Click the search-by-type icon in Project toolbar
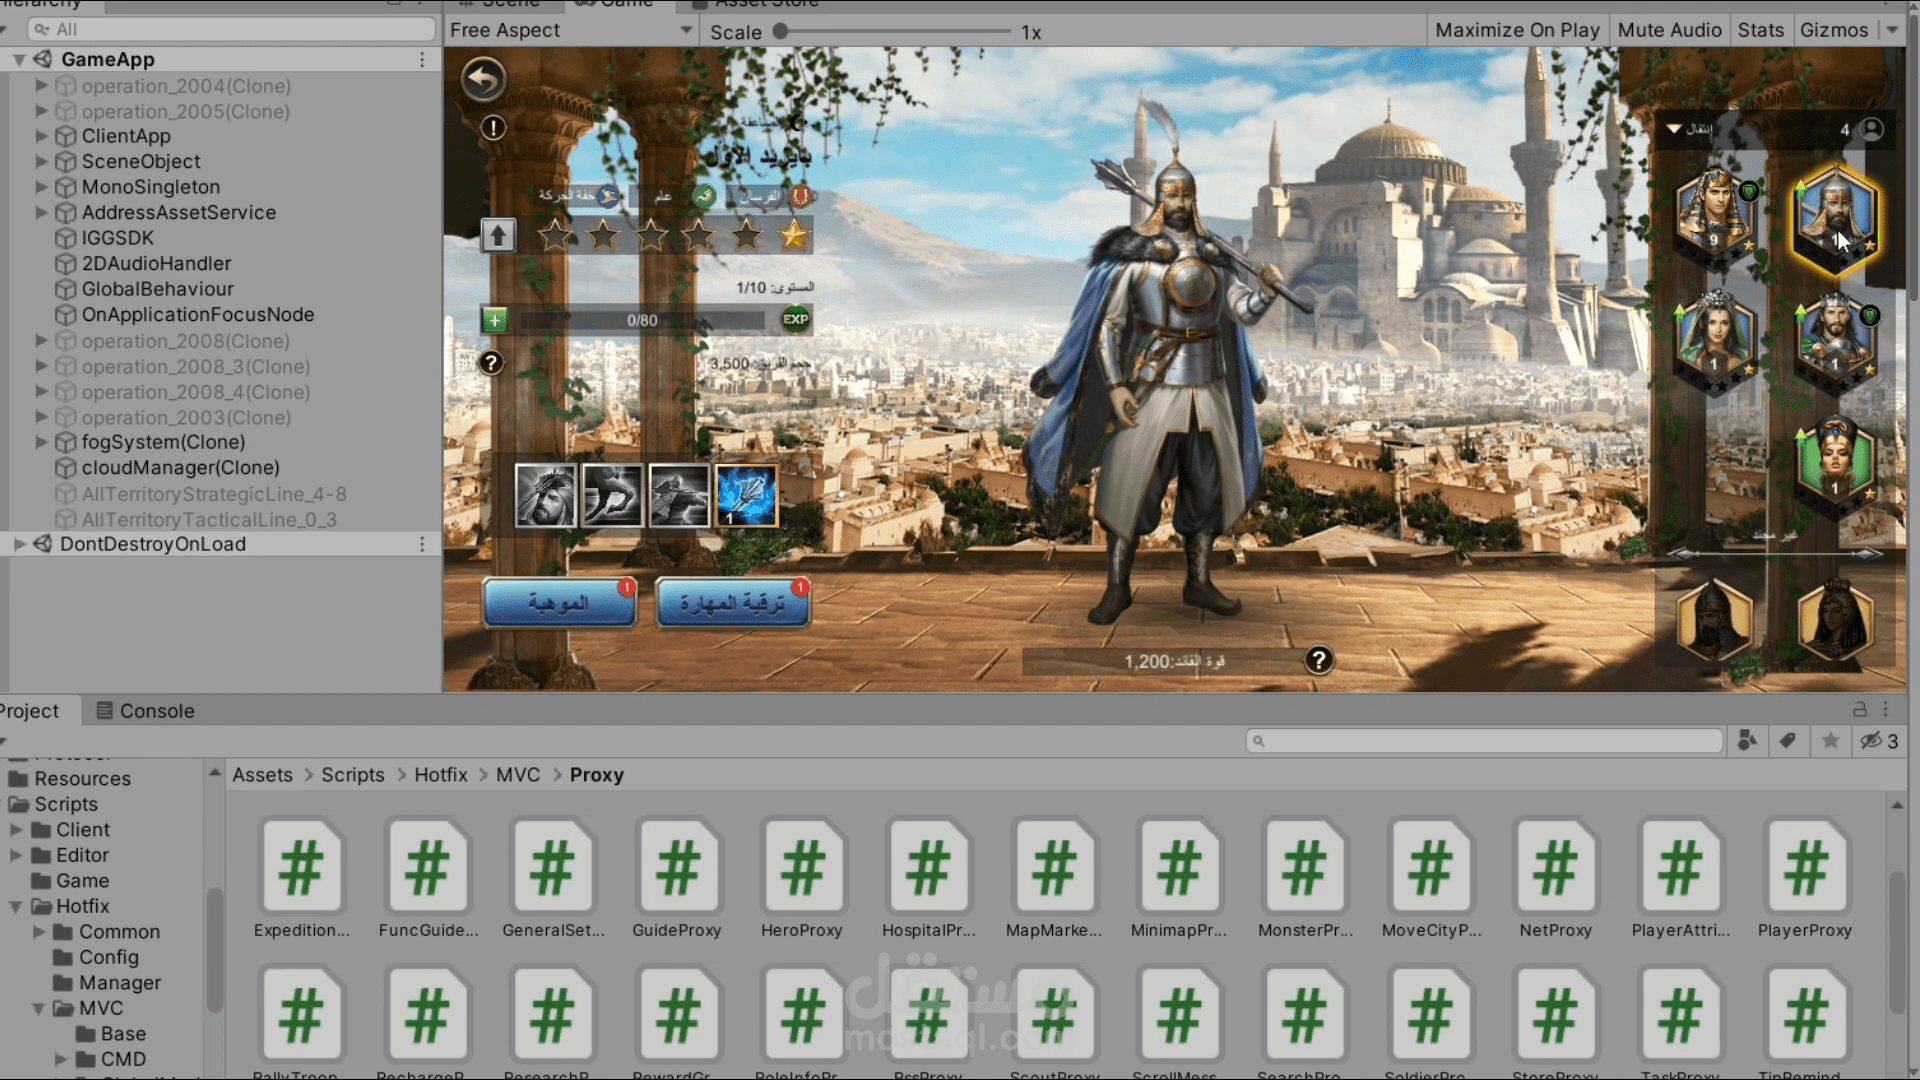This screenshot has width=1920, height=1080. [x=1747, y=741]
